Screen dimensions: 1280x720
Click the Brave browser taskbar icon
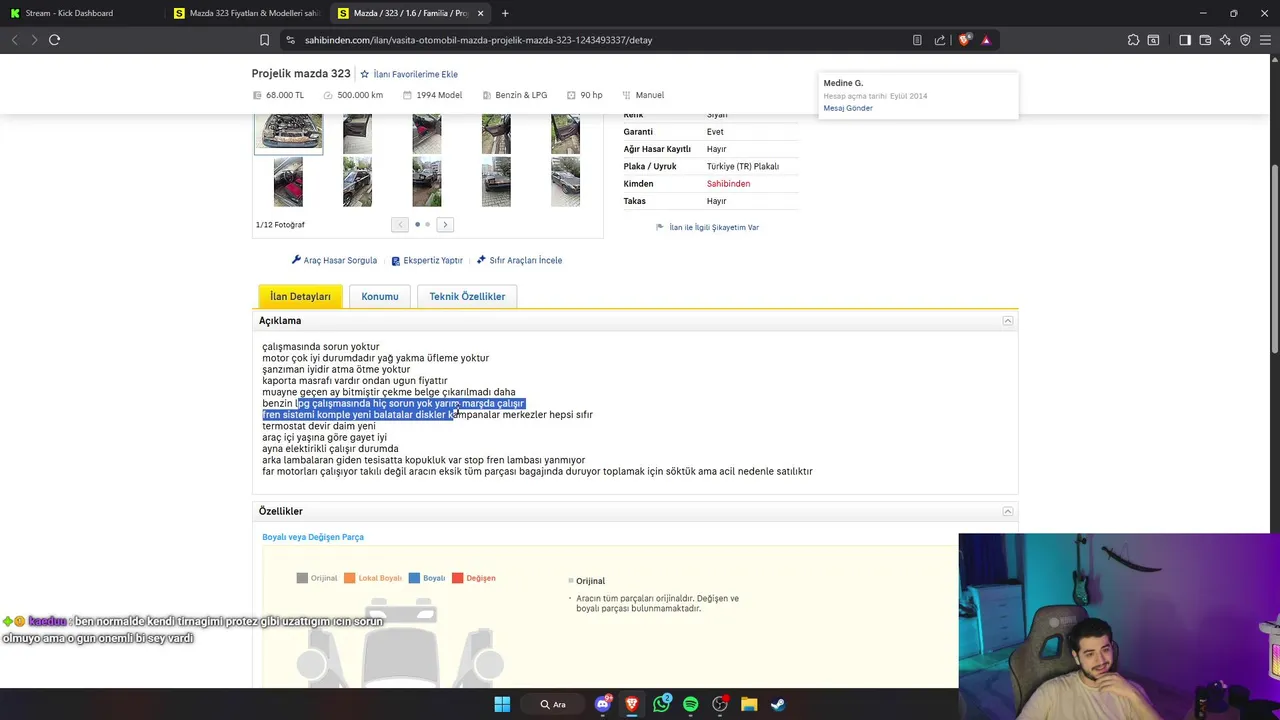pyautogui.click(x=632, y=704)
